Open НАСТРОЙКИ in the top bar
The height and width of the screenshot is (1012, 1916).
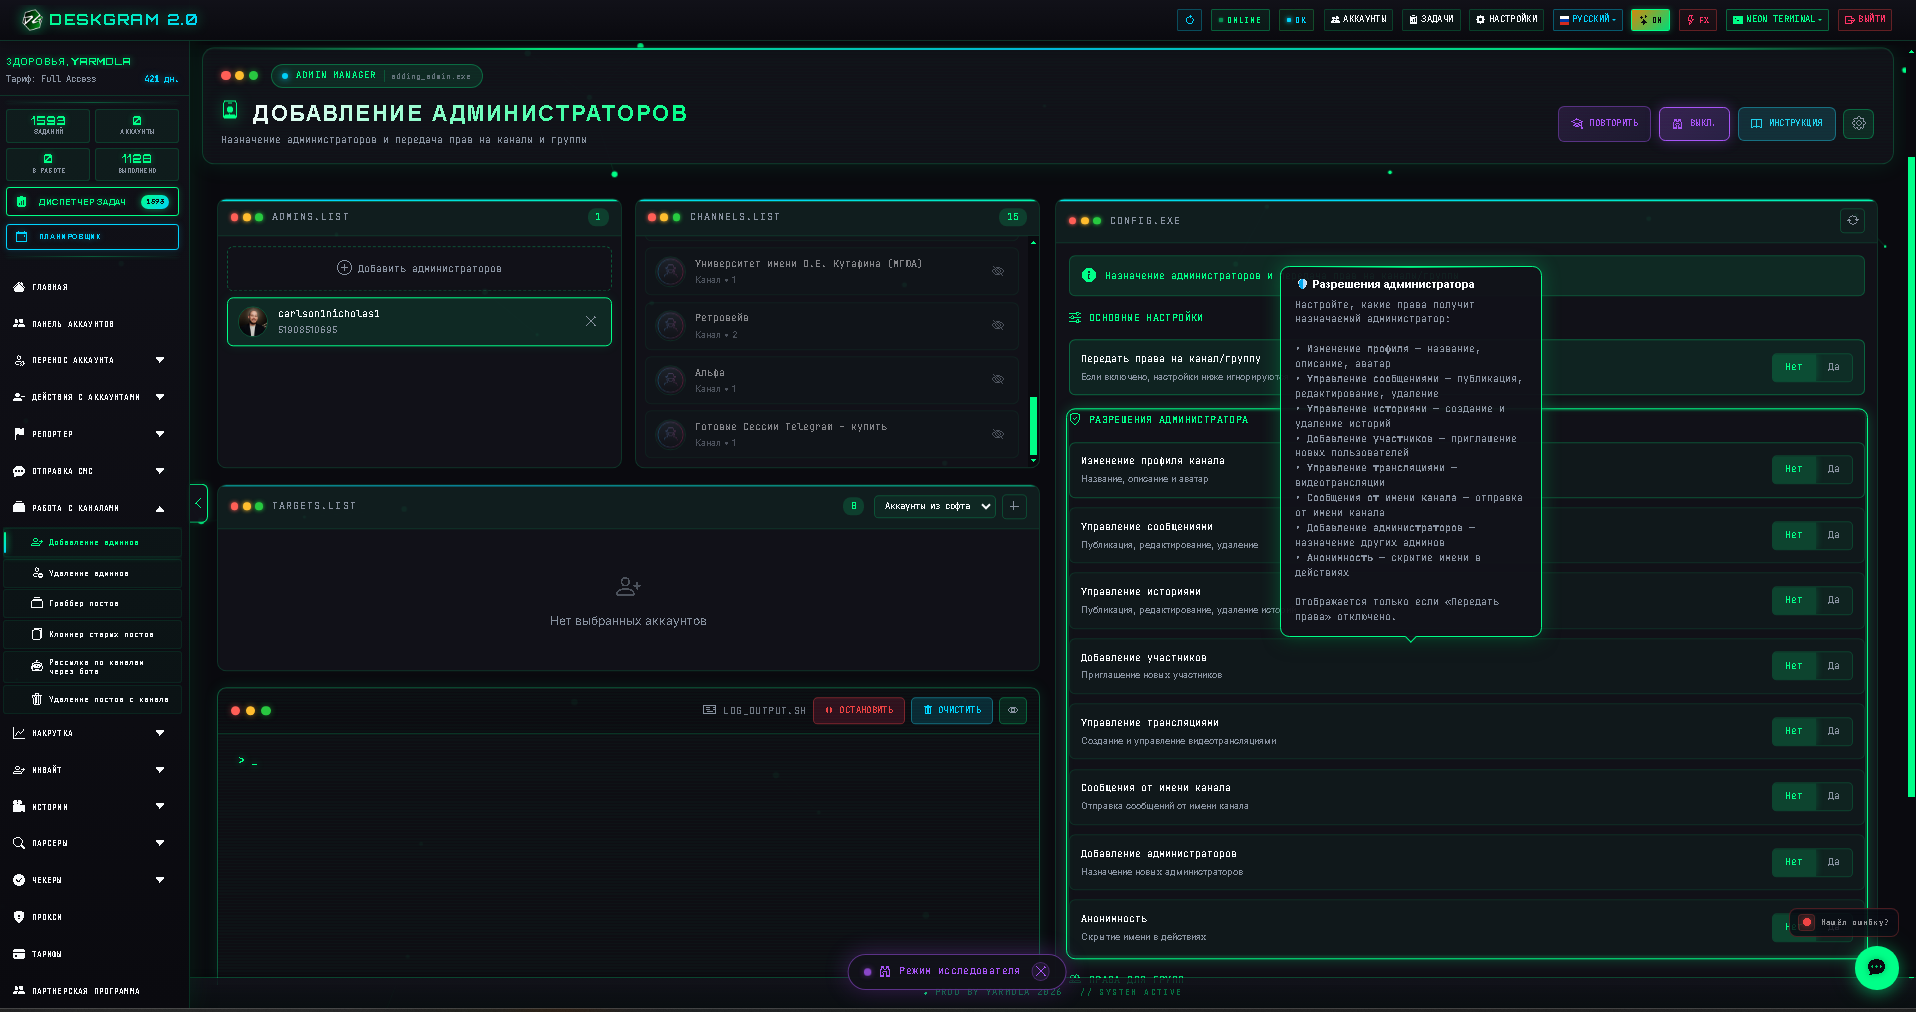pos(1506,19)
